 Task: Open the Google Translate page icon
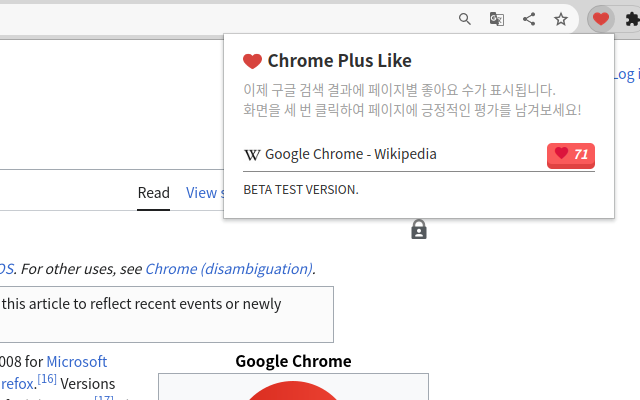(496, 19)
